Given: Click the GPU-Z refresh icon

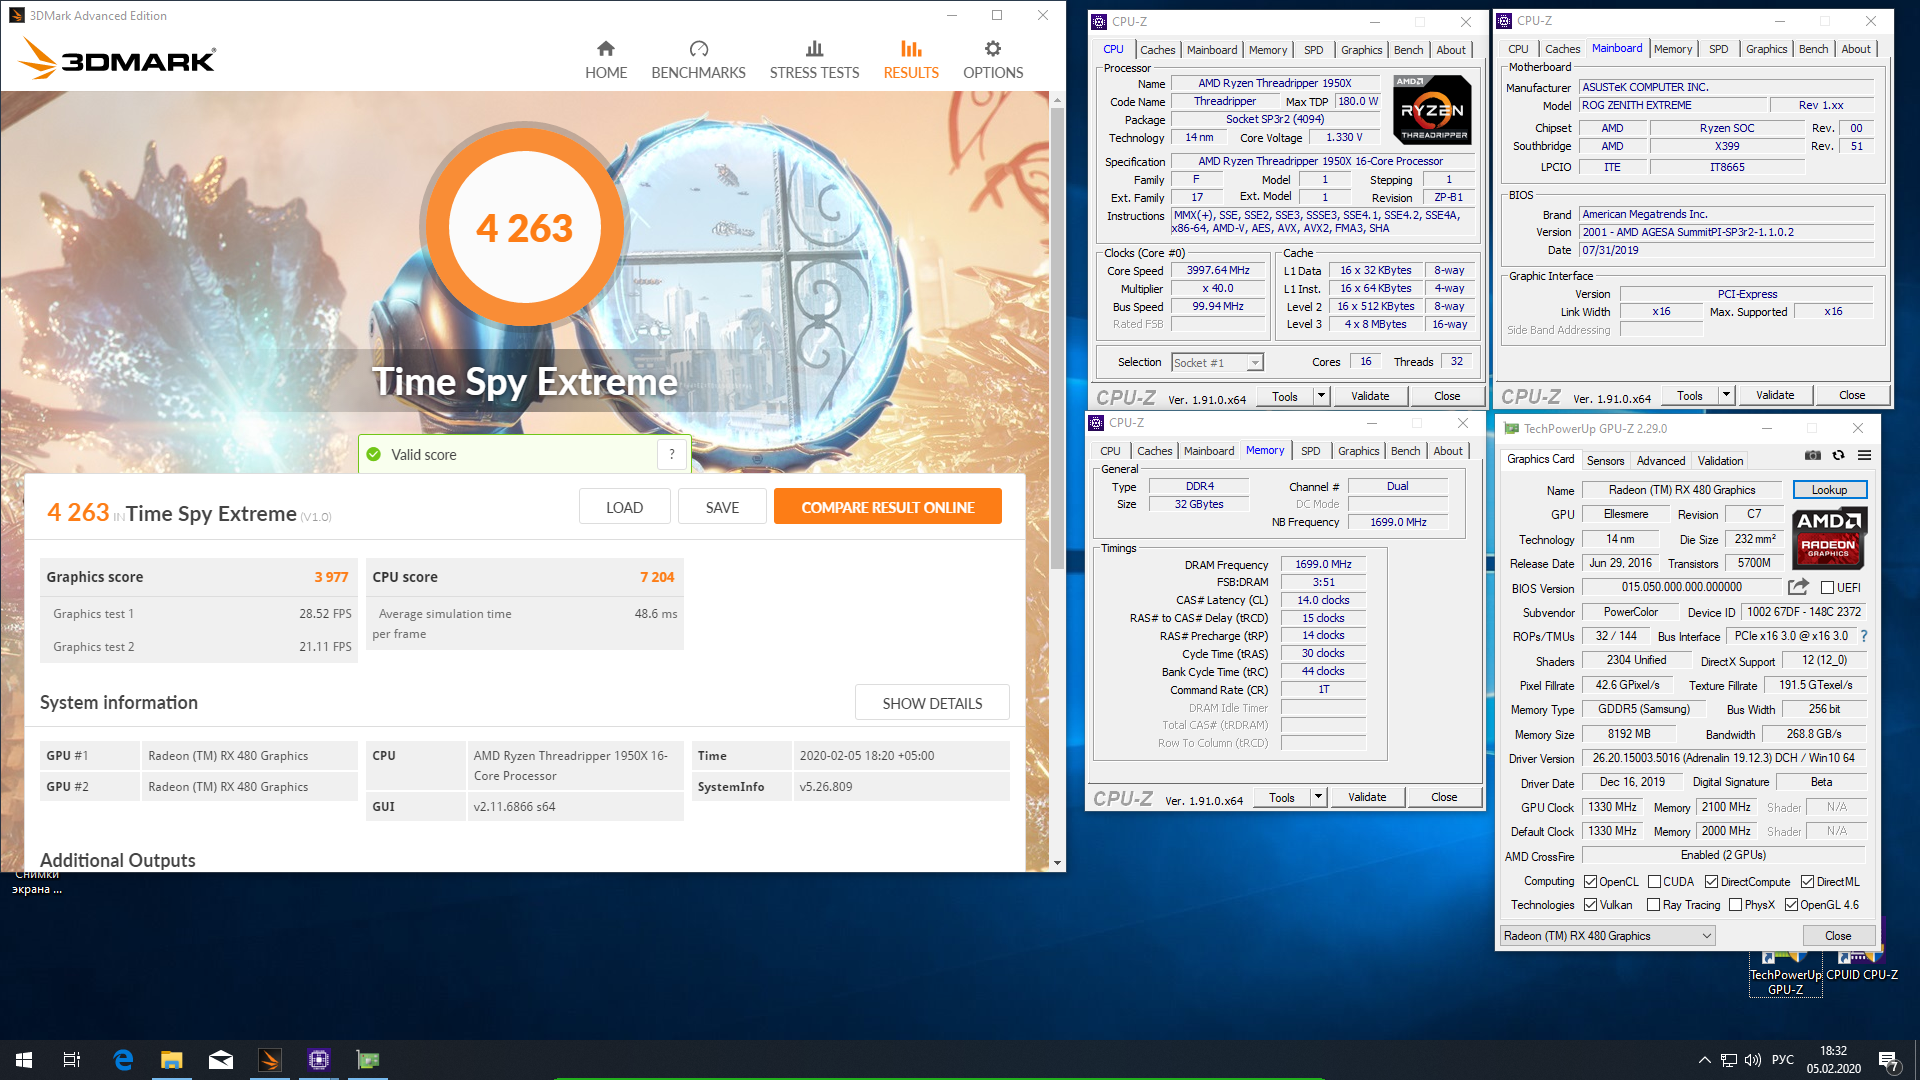Looking at the screenshot, I should [1838, 455].
